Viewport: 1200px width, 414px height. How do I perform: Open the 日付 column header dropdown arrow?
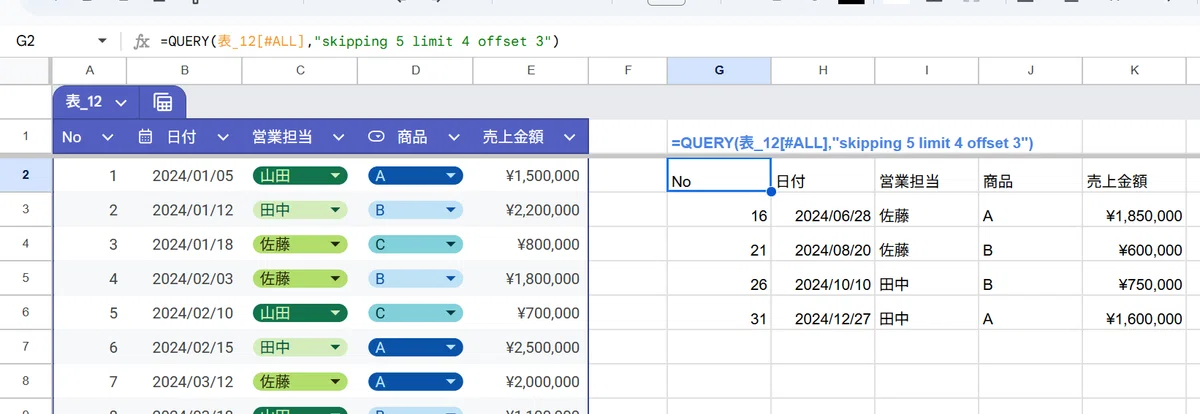click(x=223, y=137)
